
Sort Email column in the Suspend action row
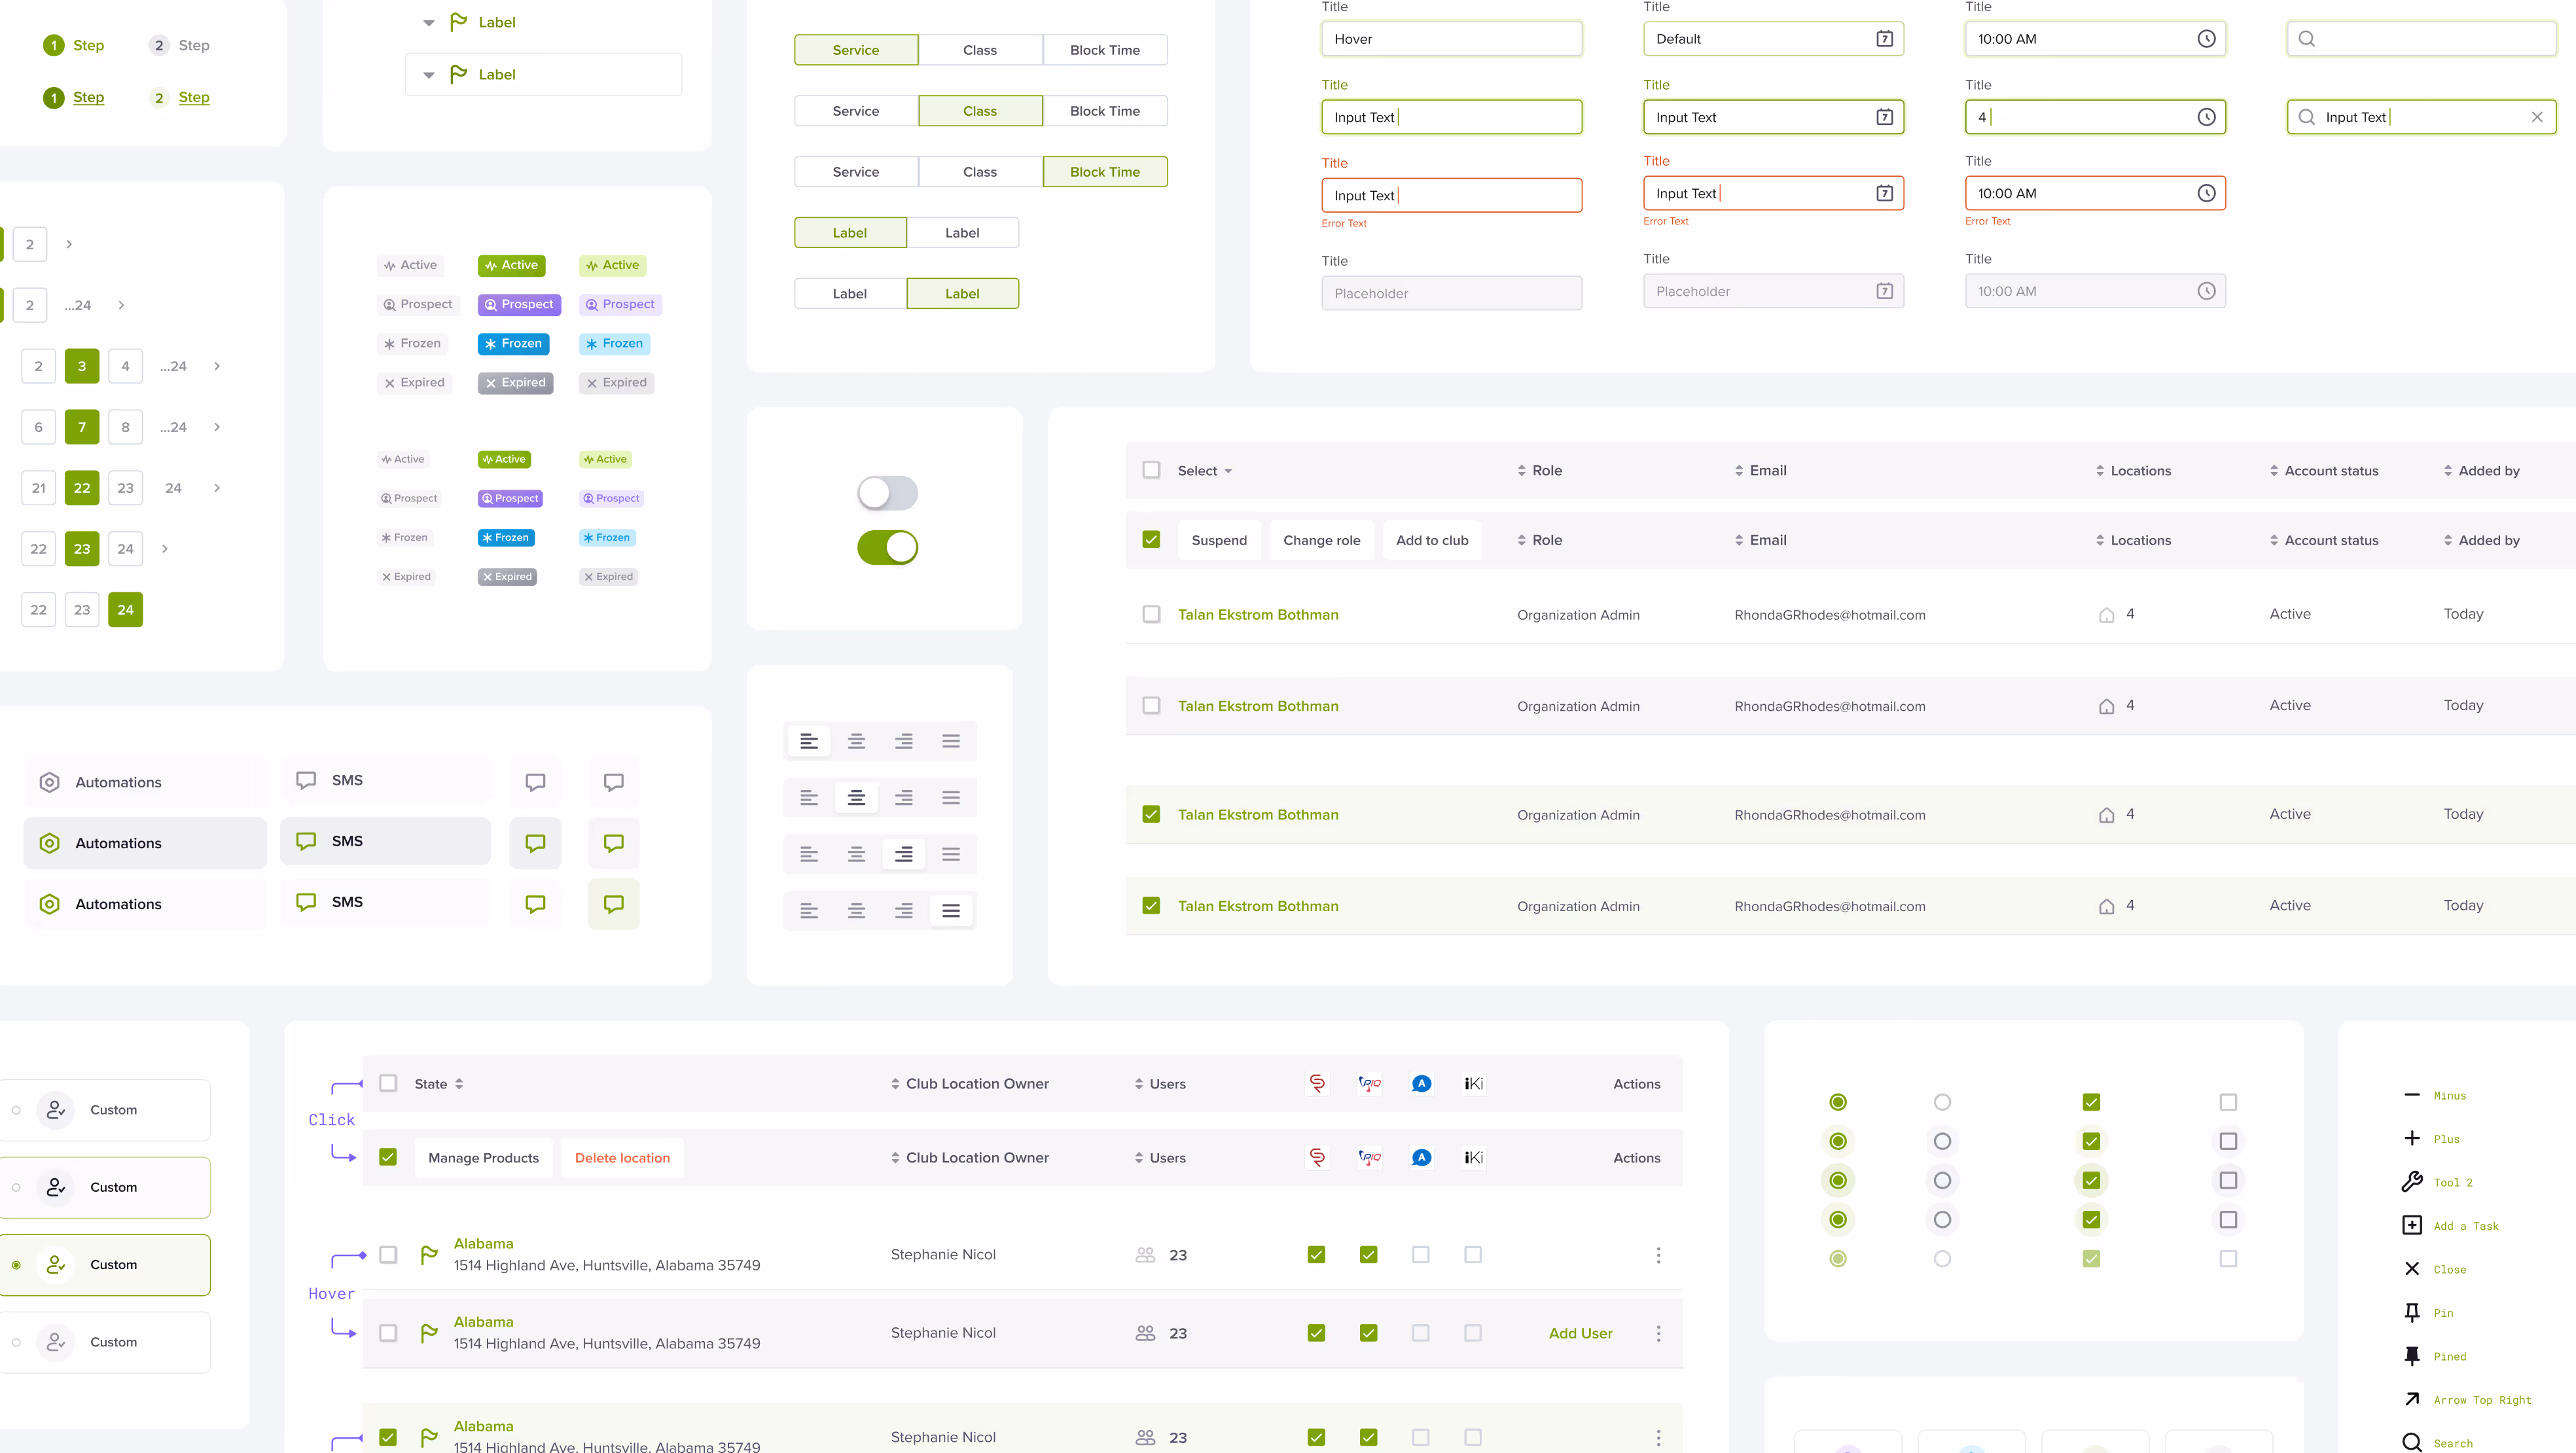tap(1738, 540)
